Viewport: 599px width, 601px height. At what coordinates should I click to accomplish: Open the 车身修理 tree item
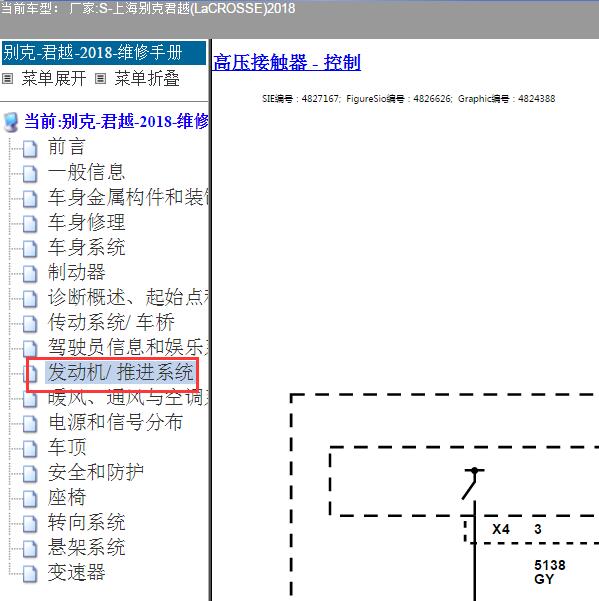86,222
